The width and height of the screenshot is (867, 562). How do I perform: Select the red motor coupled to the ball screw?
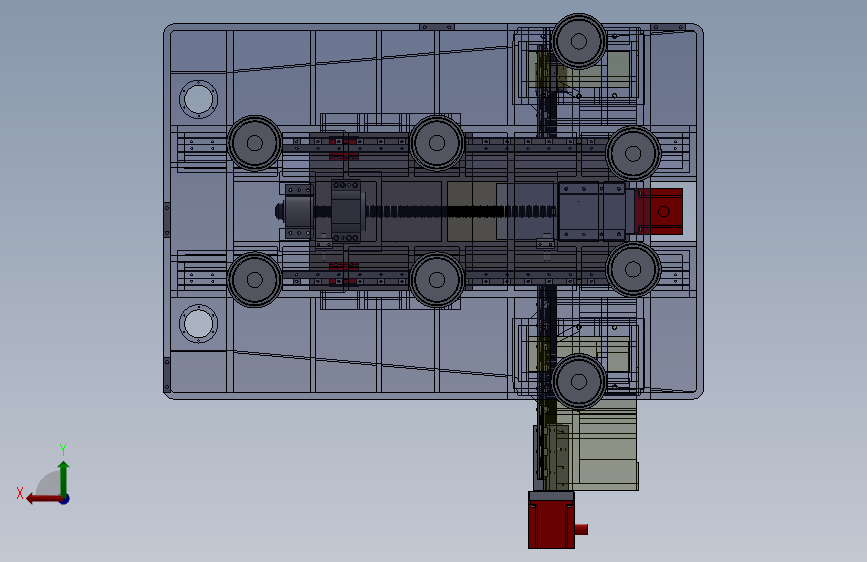click(659, 211)
